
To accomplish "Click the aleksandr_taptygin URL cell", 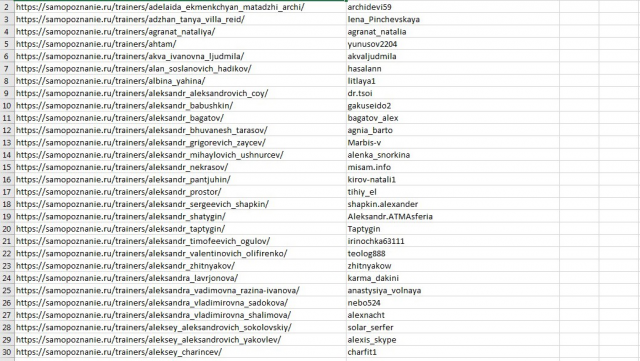I will (180, 229).
